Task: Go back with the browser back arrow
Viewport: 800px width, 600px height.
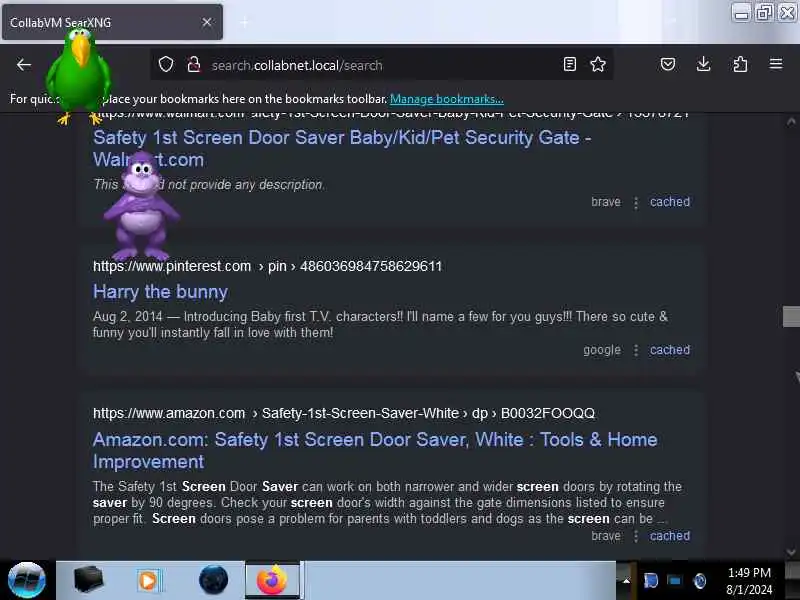Action: coord(24,65)
